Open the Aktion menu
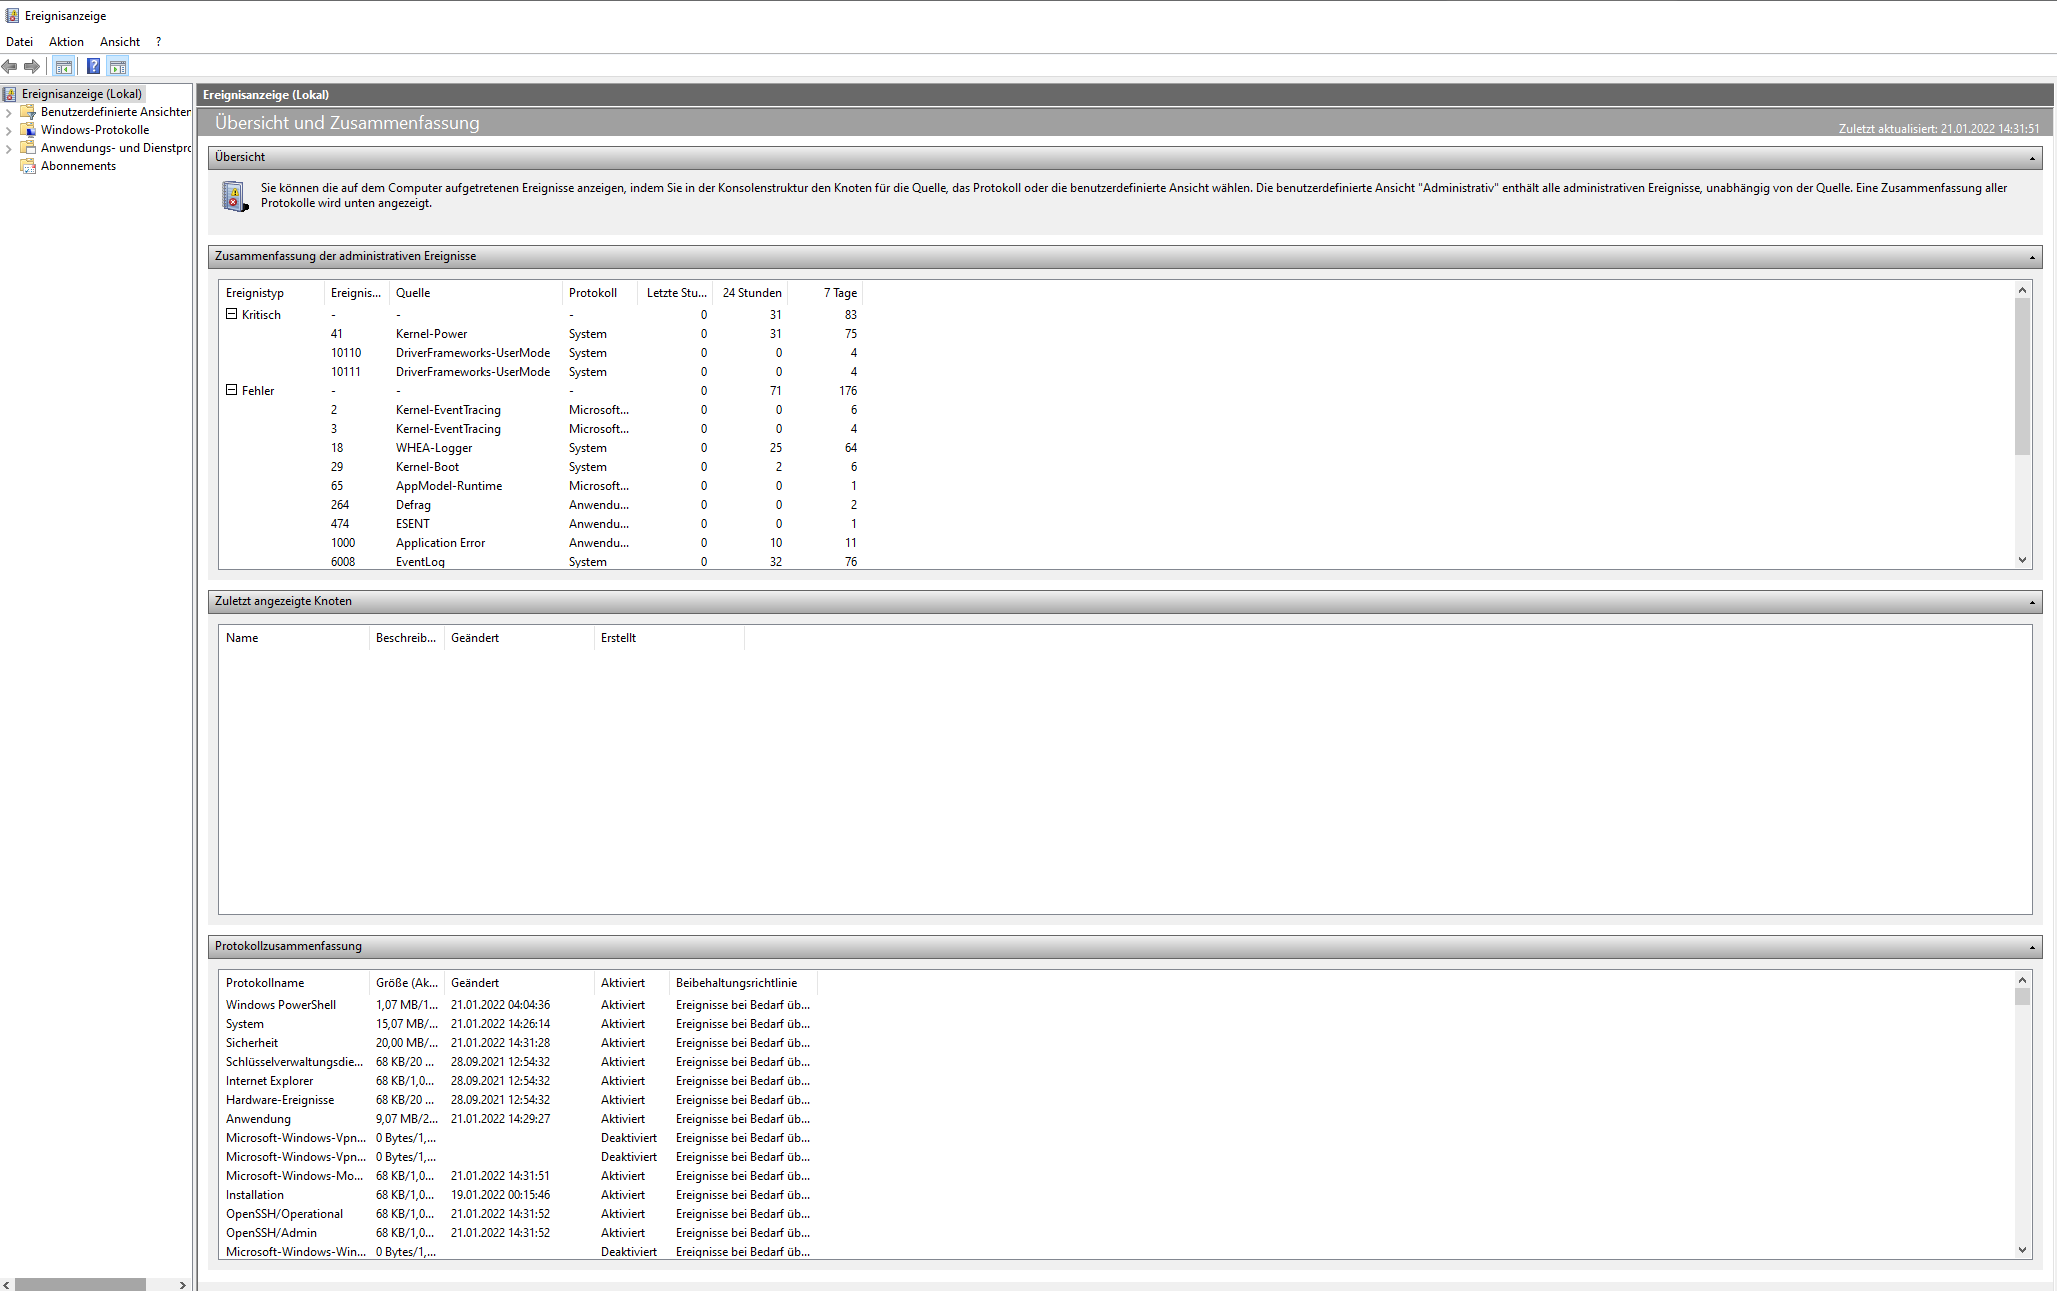The width and height of the screenshot is (2057, 1291). click(x=66, y=42)
